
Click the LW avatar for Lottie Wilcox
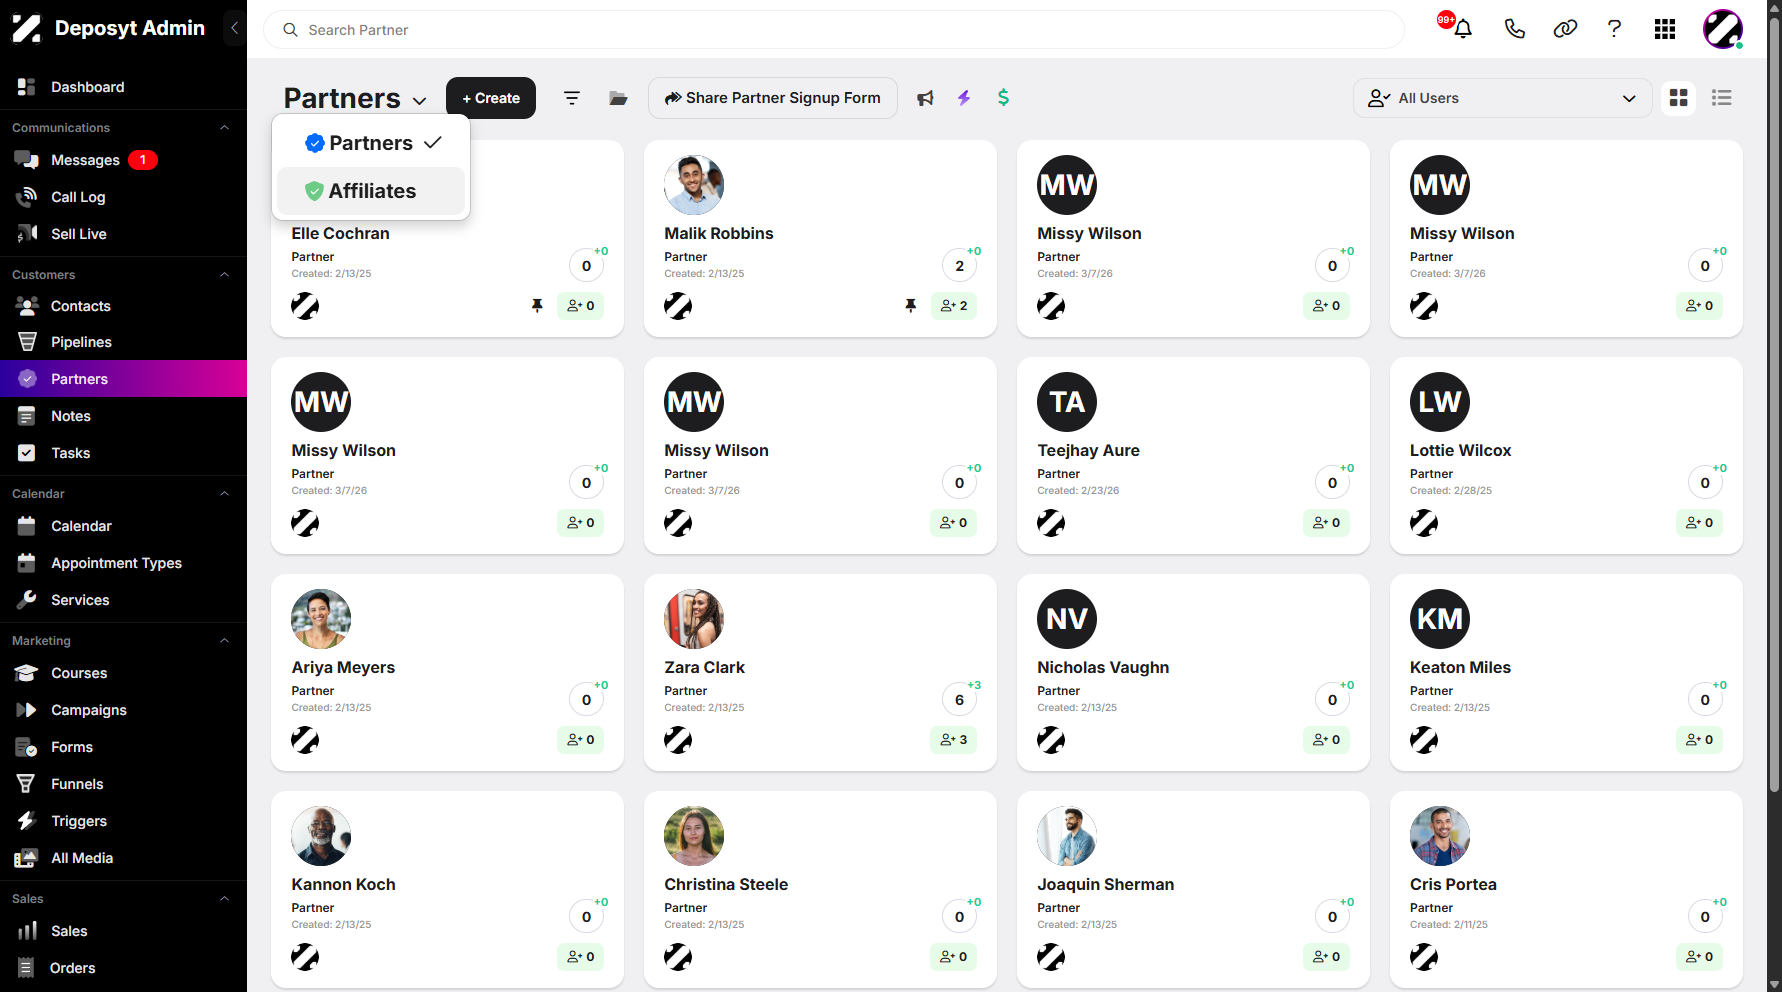coord(1440,402)
